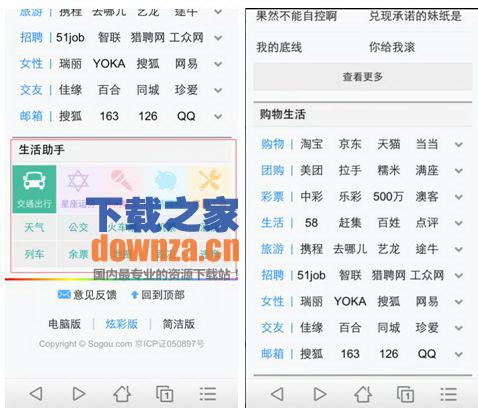Tap the forward arrow in left phone toolbar
This screenshot has width=478, height=411.
coord(79,394)
